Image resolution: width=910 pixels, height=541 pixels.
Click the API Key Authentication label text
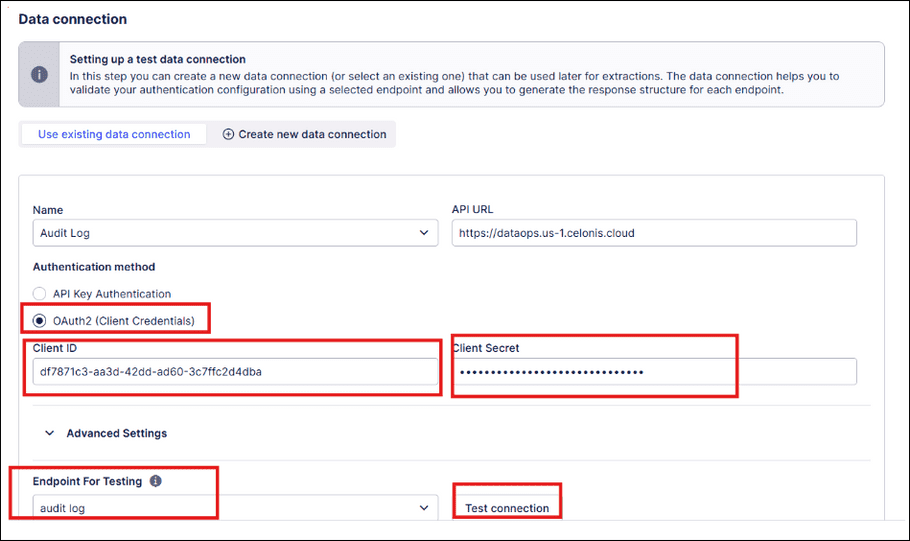[112, 294]
